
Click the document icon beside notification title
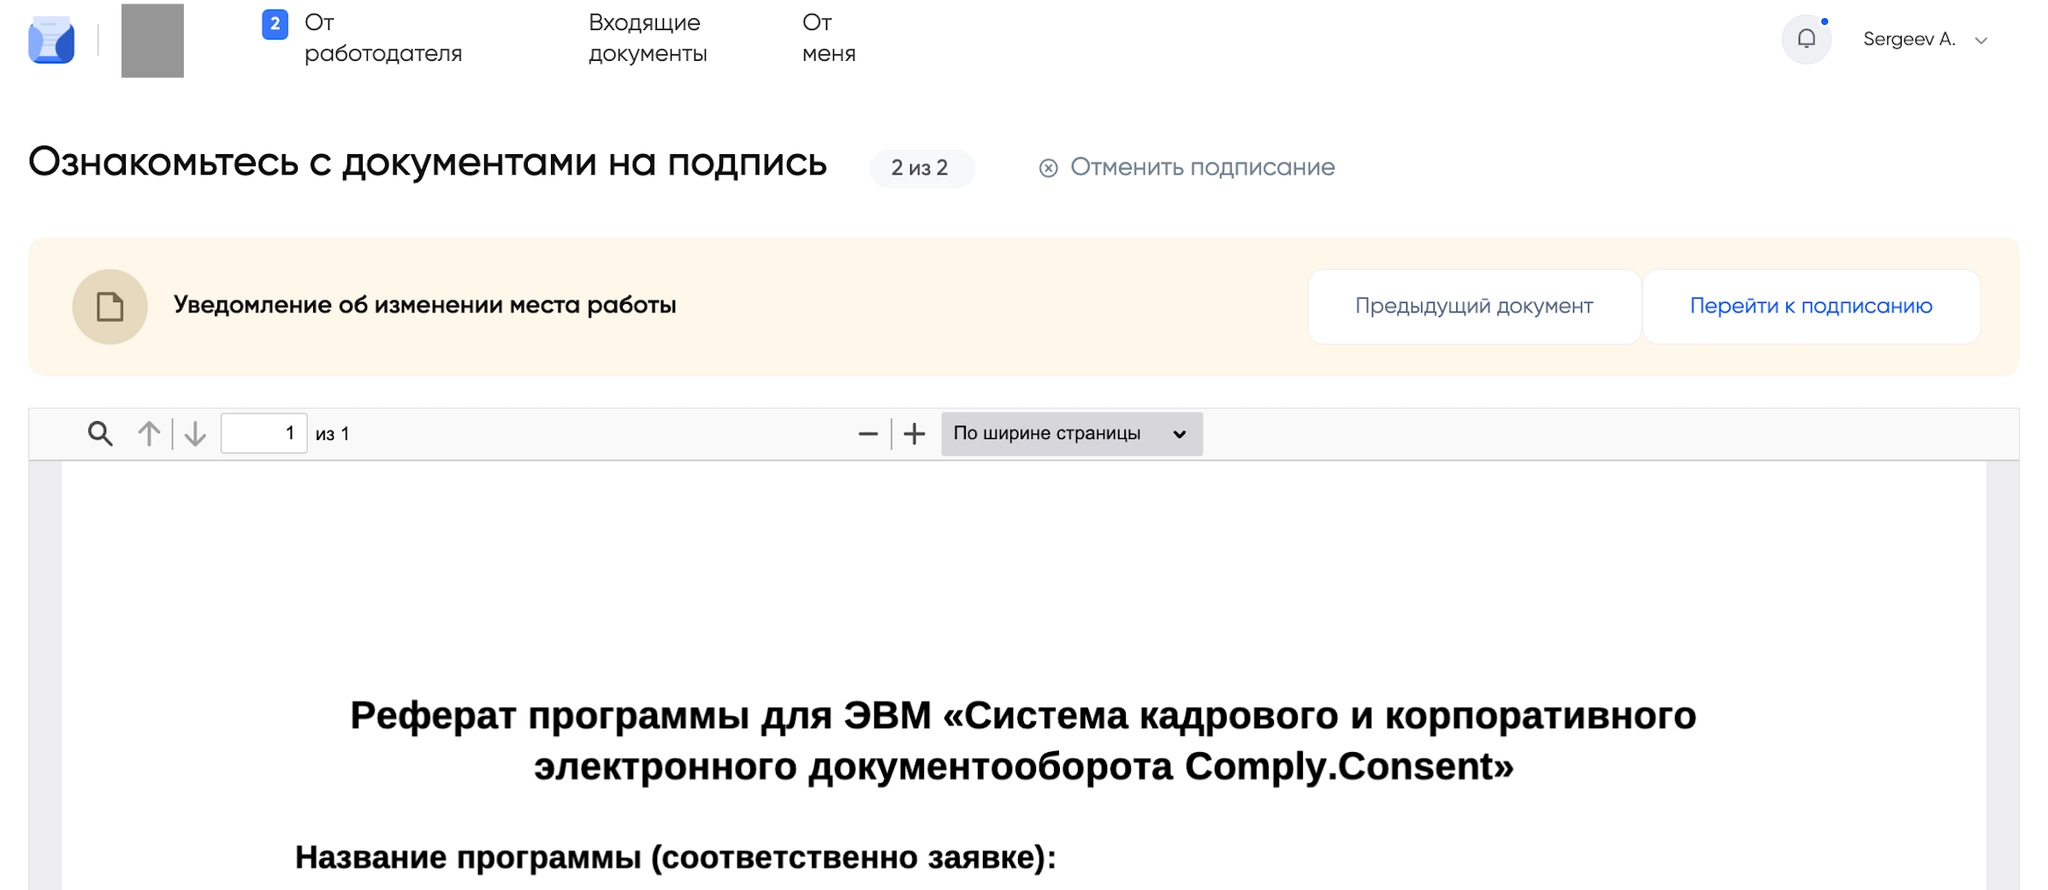[110, 307]
